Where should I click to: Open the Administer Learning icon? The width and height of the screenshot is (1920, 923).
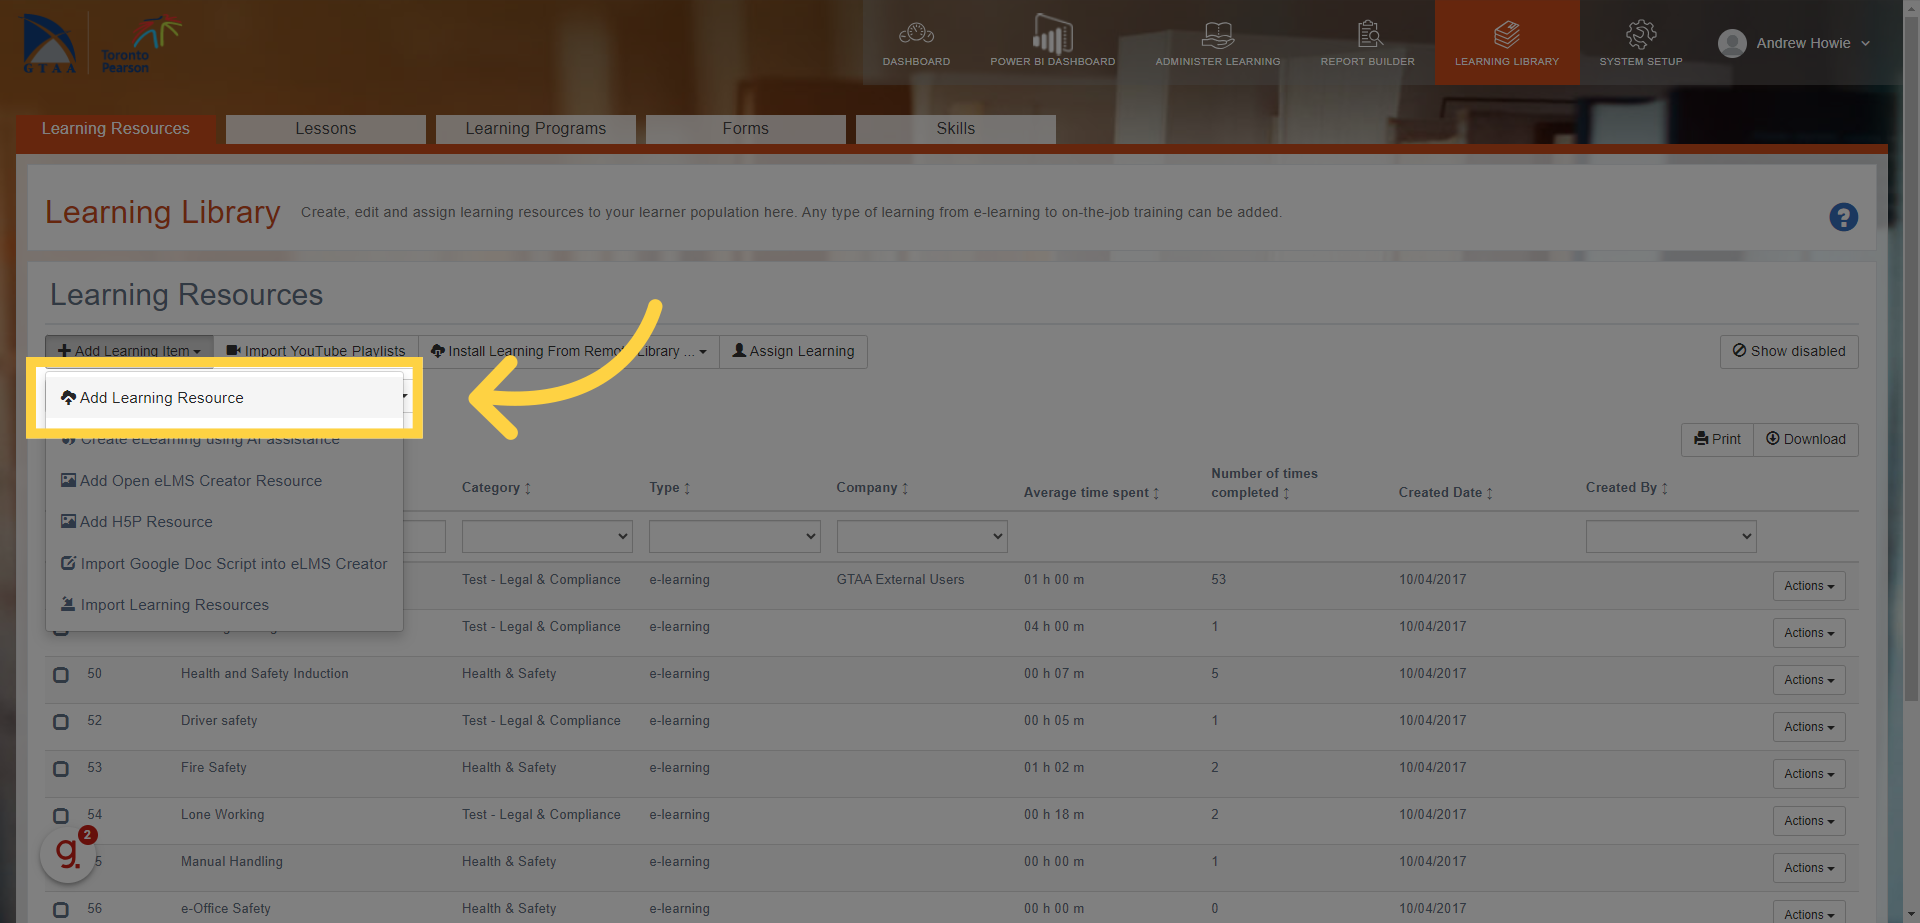1217,35
